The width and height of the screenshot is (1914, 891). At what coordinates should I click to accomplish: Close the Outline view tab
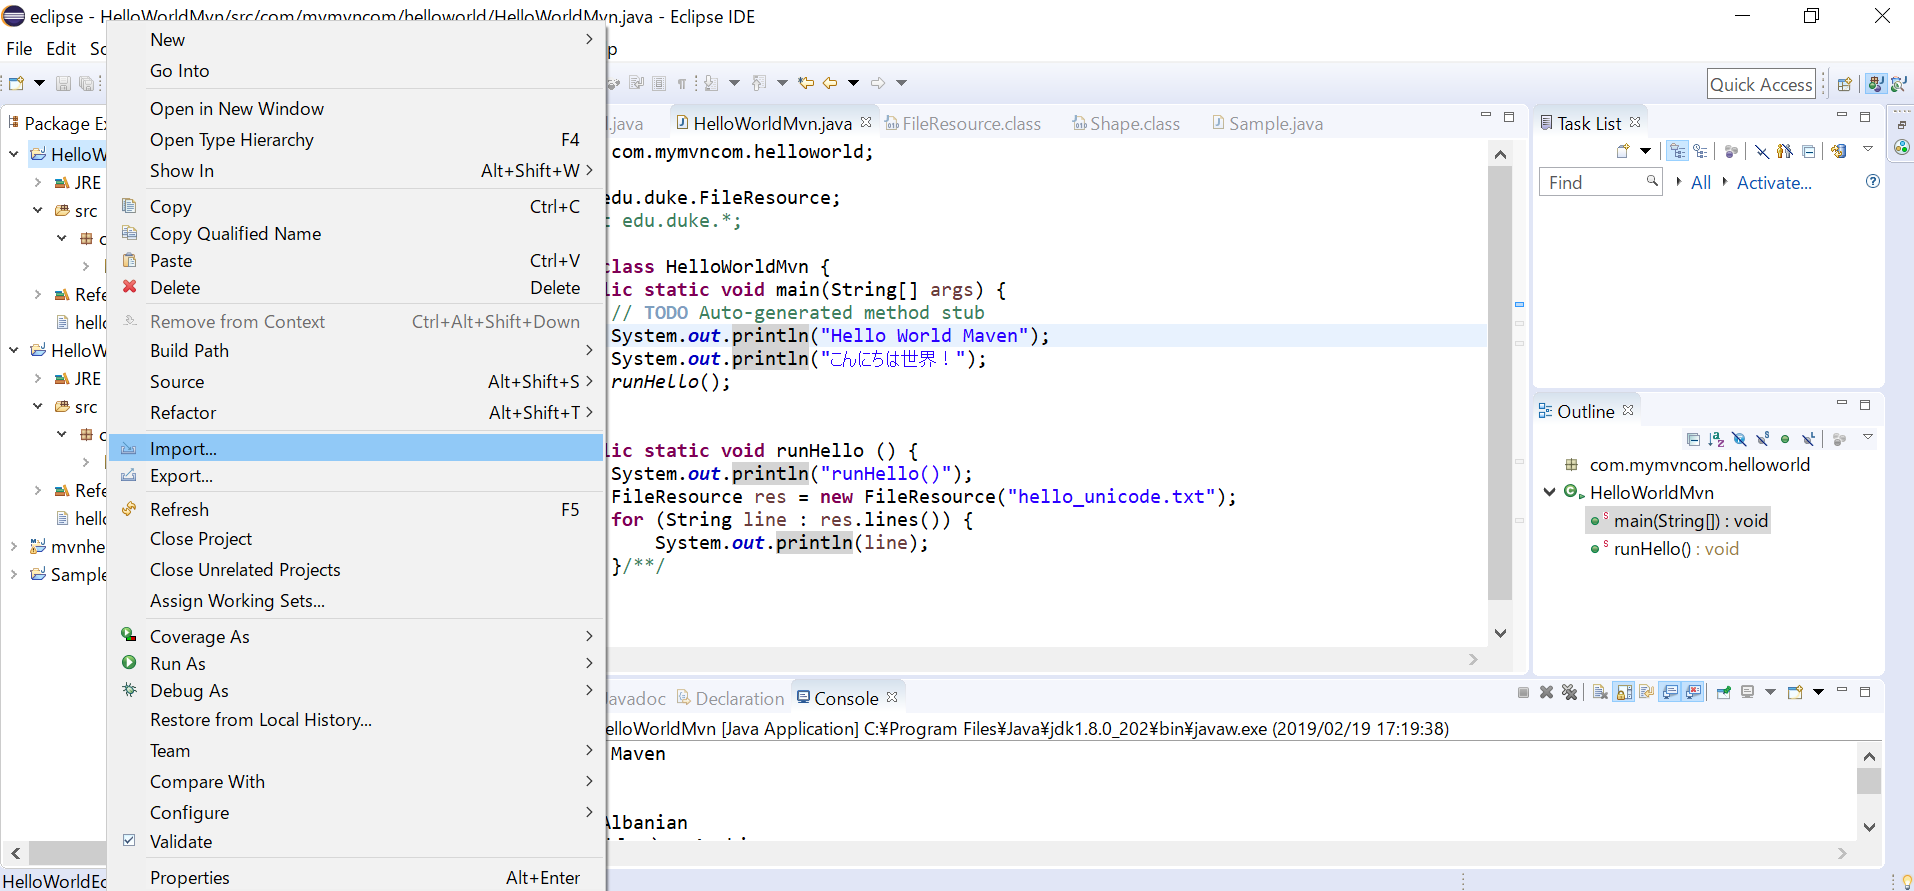click(x=1628, y=410)
